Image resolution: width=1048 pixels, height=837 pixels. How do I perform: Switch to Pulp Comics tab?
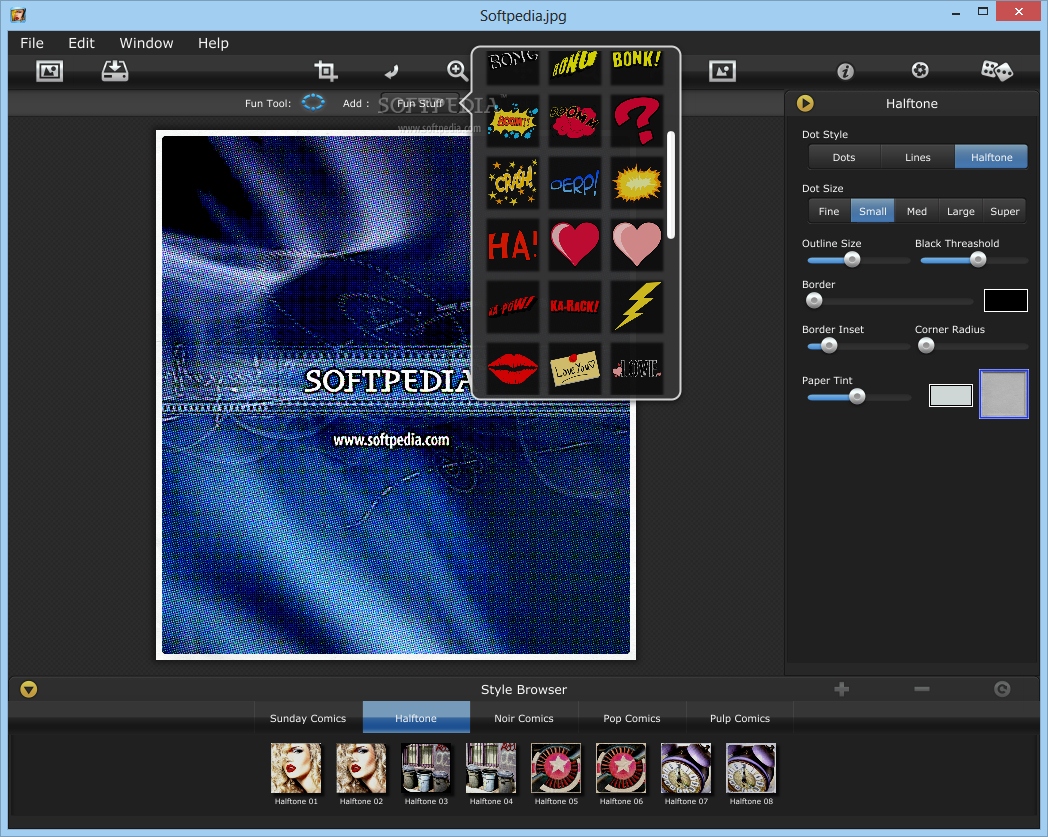(x=740, y=718)
